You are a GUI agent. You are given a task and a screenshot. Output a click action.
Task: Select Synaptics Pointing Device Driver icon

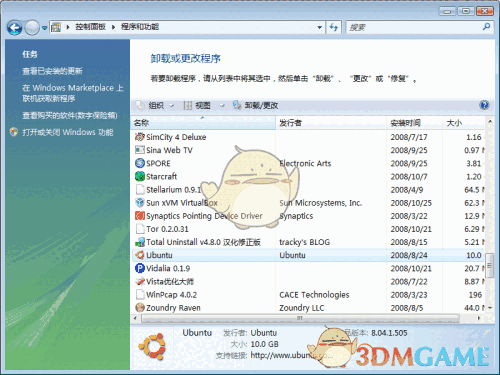coord(140,216)
